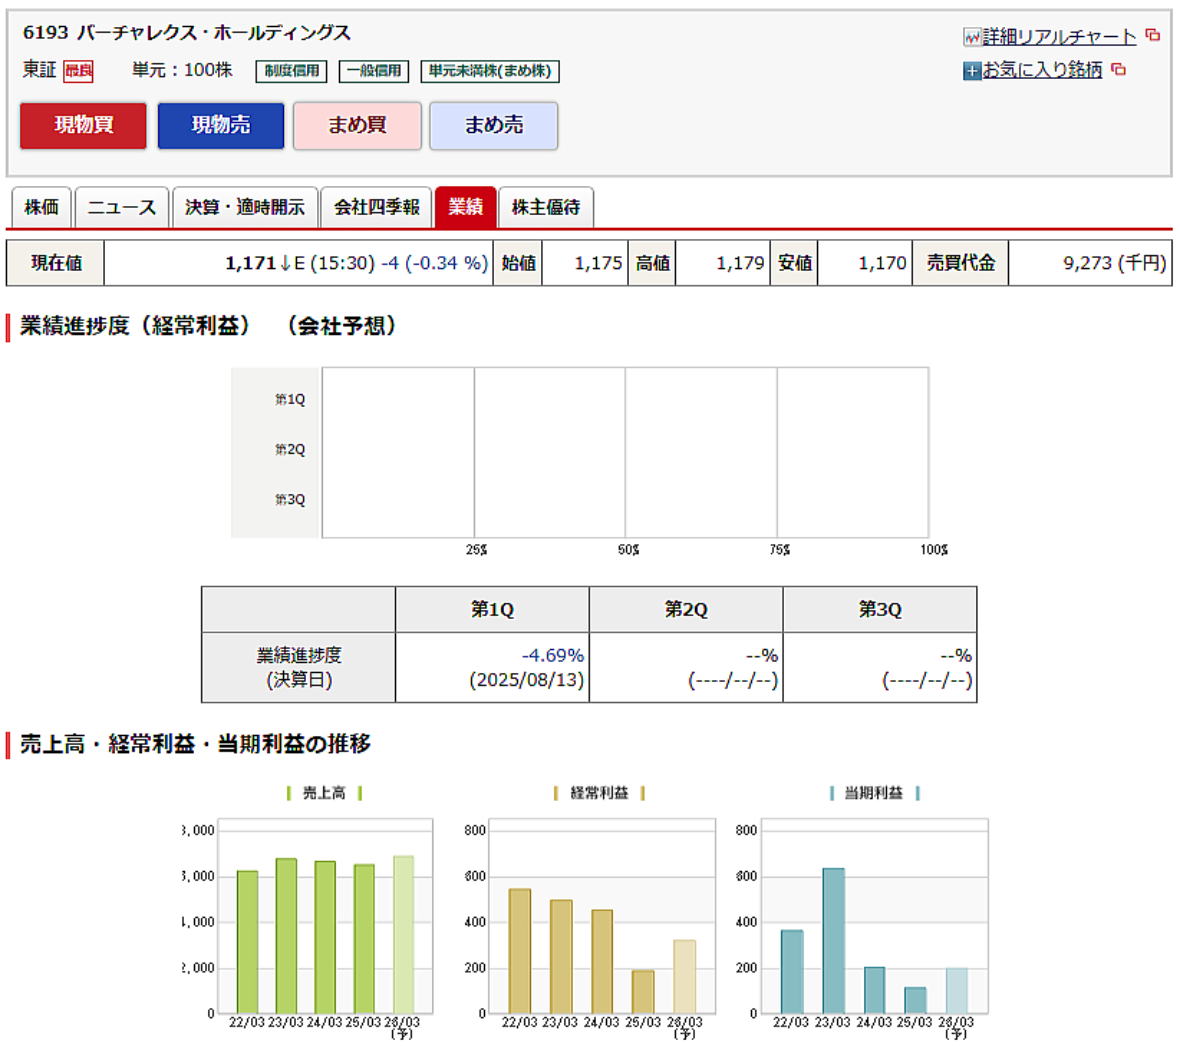This screenshot has height=1047, width=1180.
Task: Click the 売買代金 header cell
Action: click(960, 263)
